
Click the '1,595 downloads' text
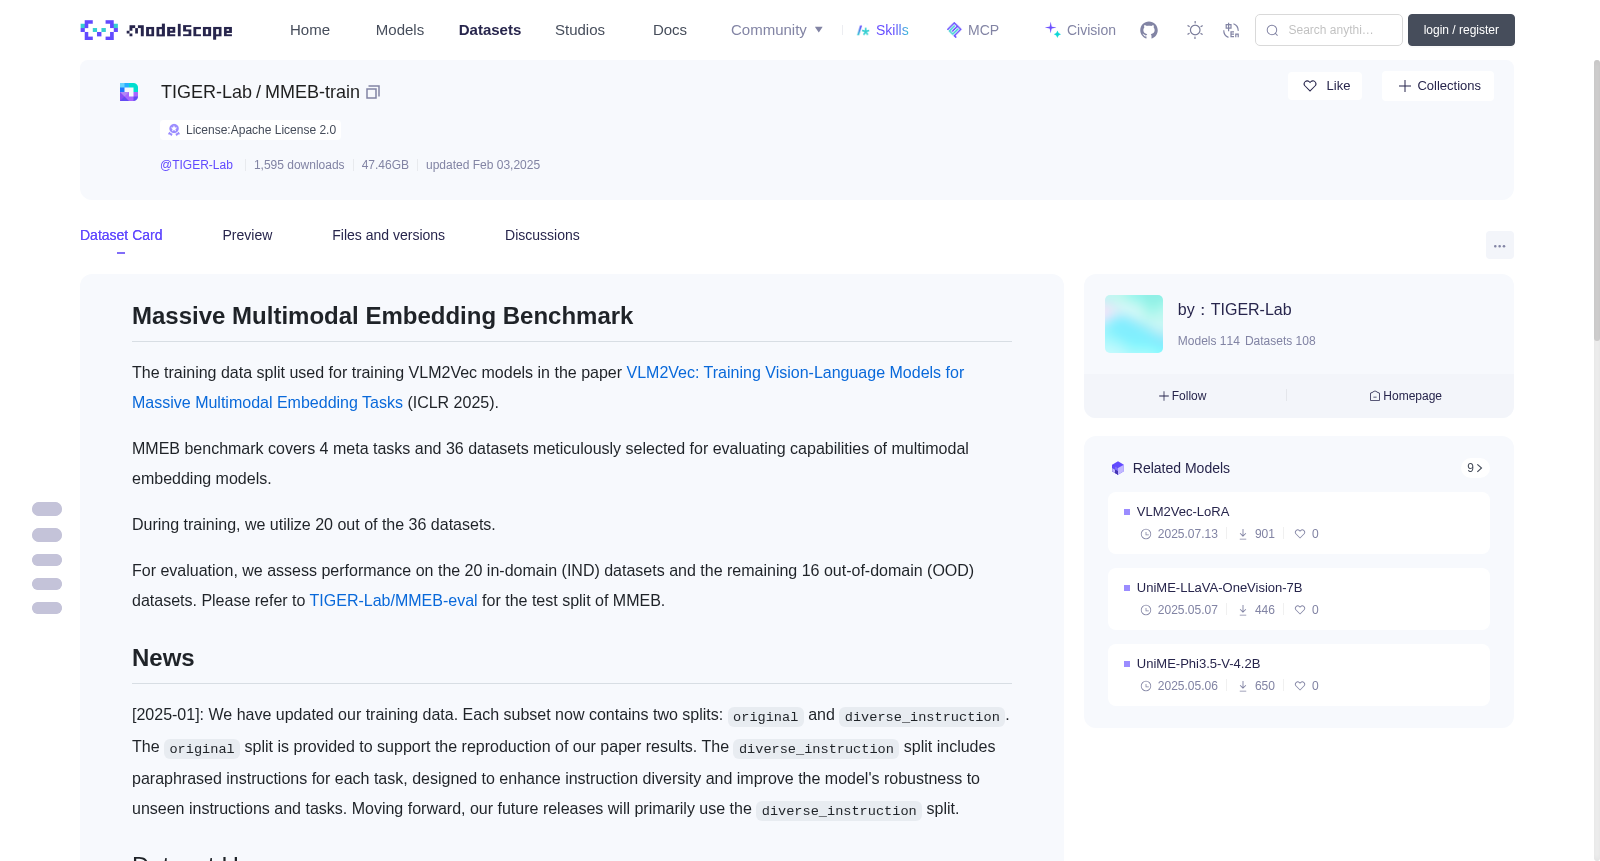click(x=299, y=165)
